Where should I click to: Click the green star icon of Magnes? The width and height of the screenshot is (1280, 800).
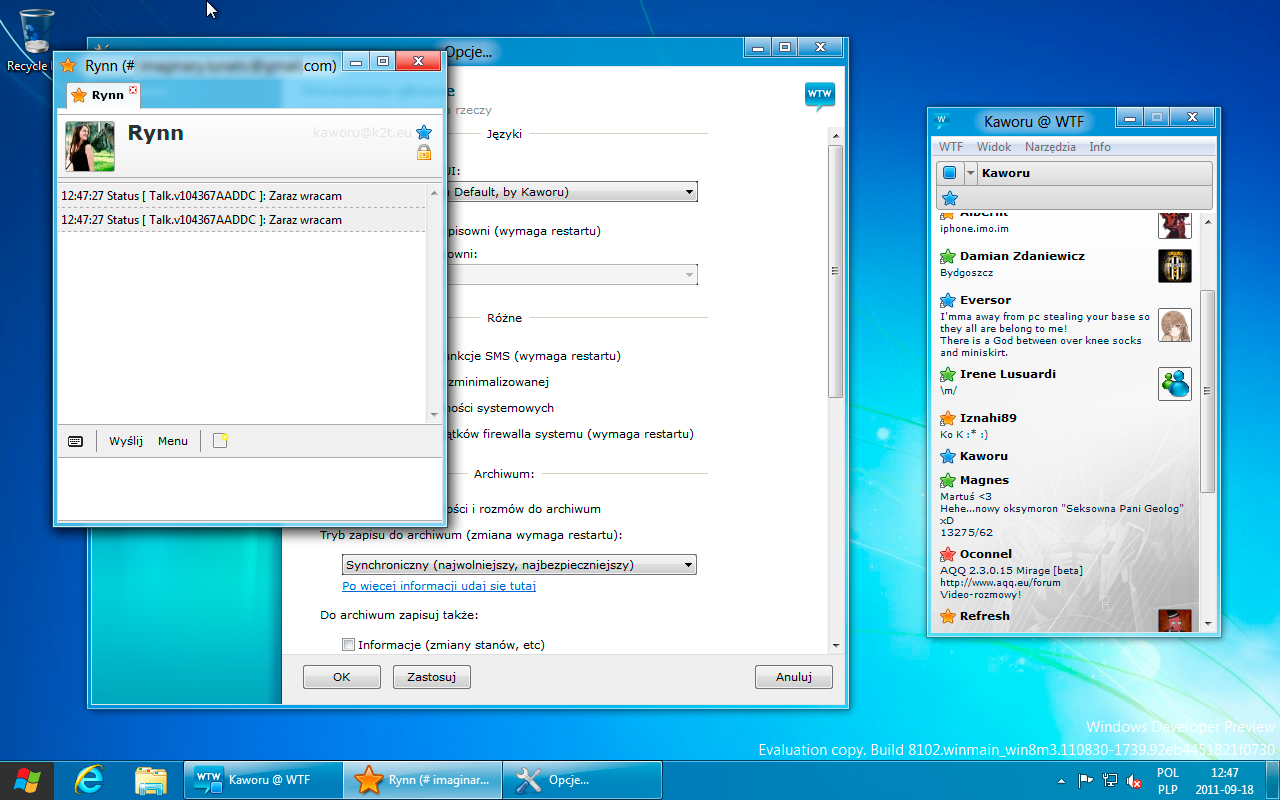948,481
